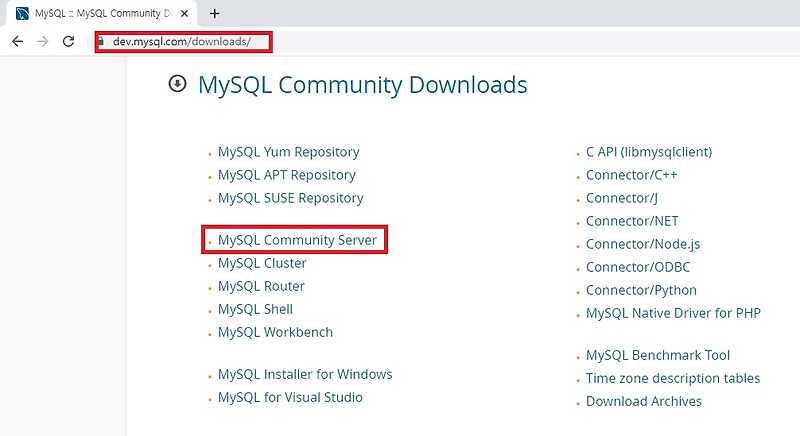Open a new tab with plus button

click(215, 14)
